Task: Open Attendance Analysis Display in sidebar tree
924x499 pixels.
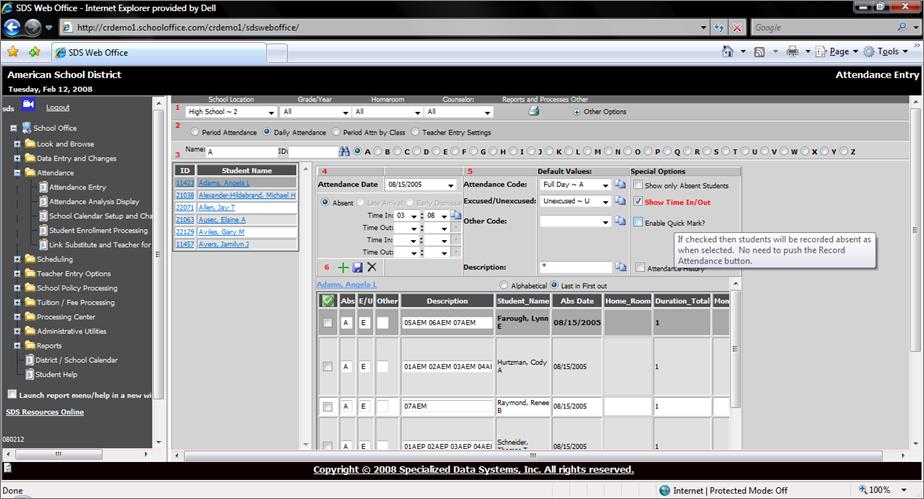Action: [x=94, y=201]
